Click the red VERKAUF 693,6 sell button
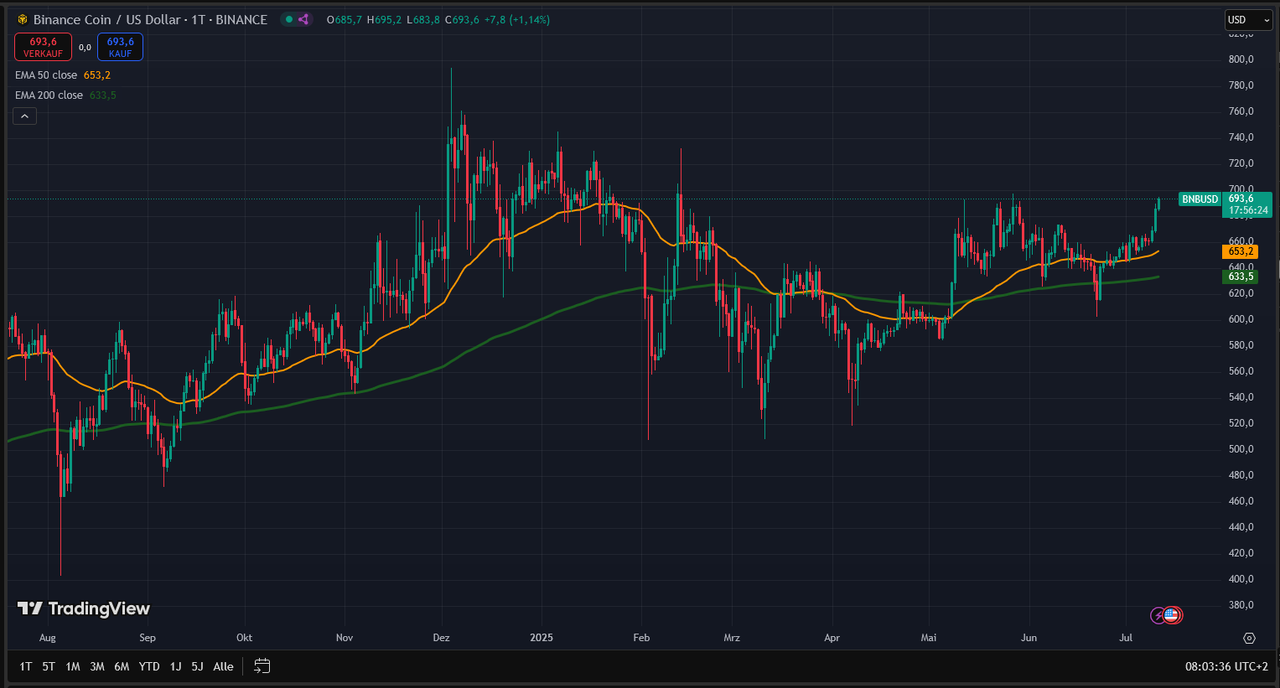1280x688 pixels. pos(42,46)
